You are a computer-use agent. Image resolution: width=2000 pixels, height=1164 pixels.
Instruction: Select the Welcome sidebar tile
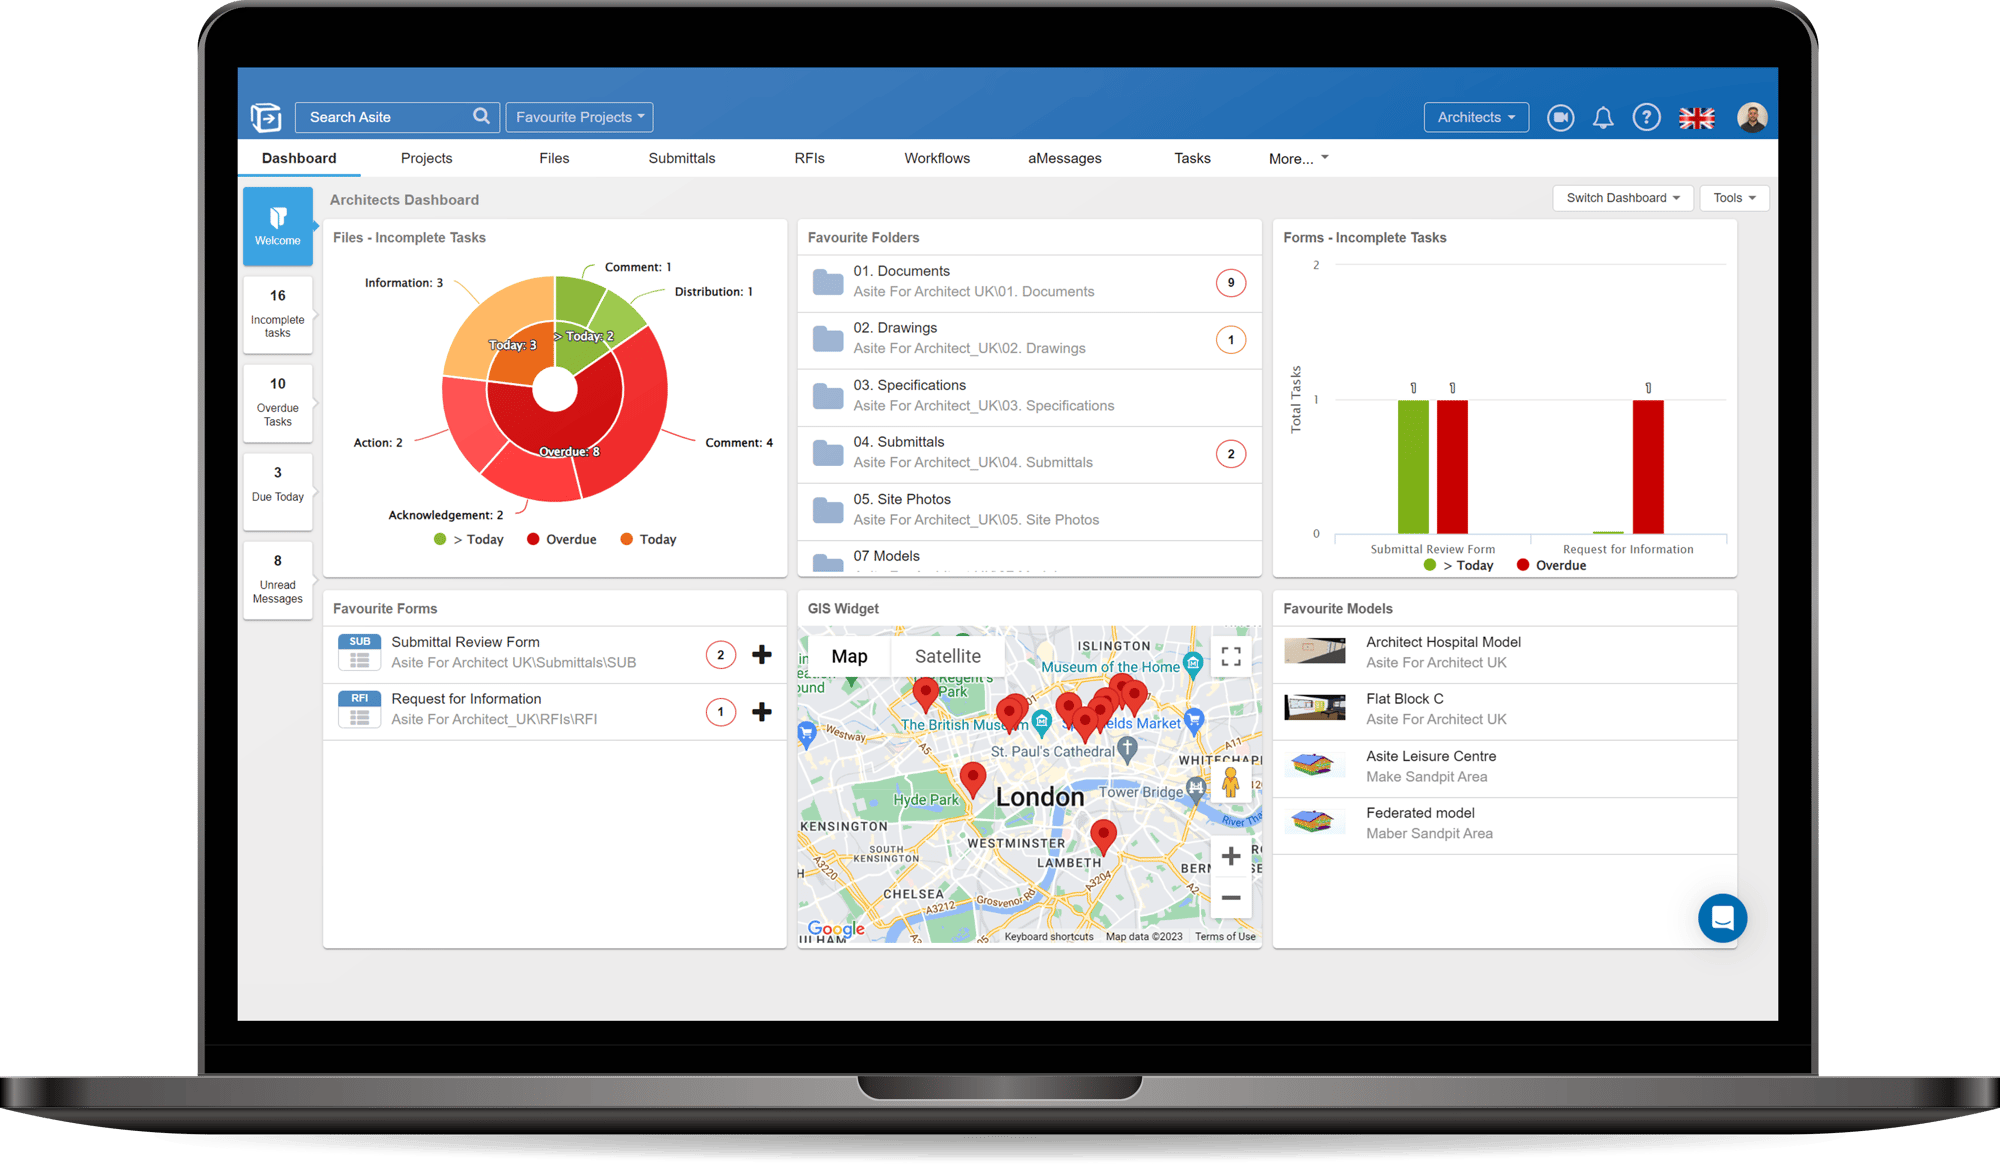(x=278, y=227)
